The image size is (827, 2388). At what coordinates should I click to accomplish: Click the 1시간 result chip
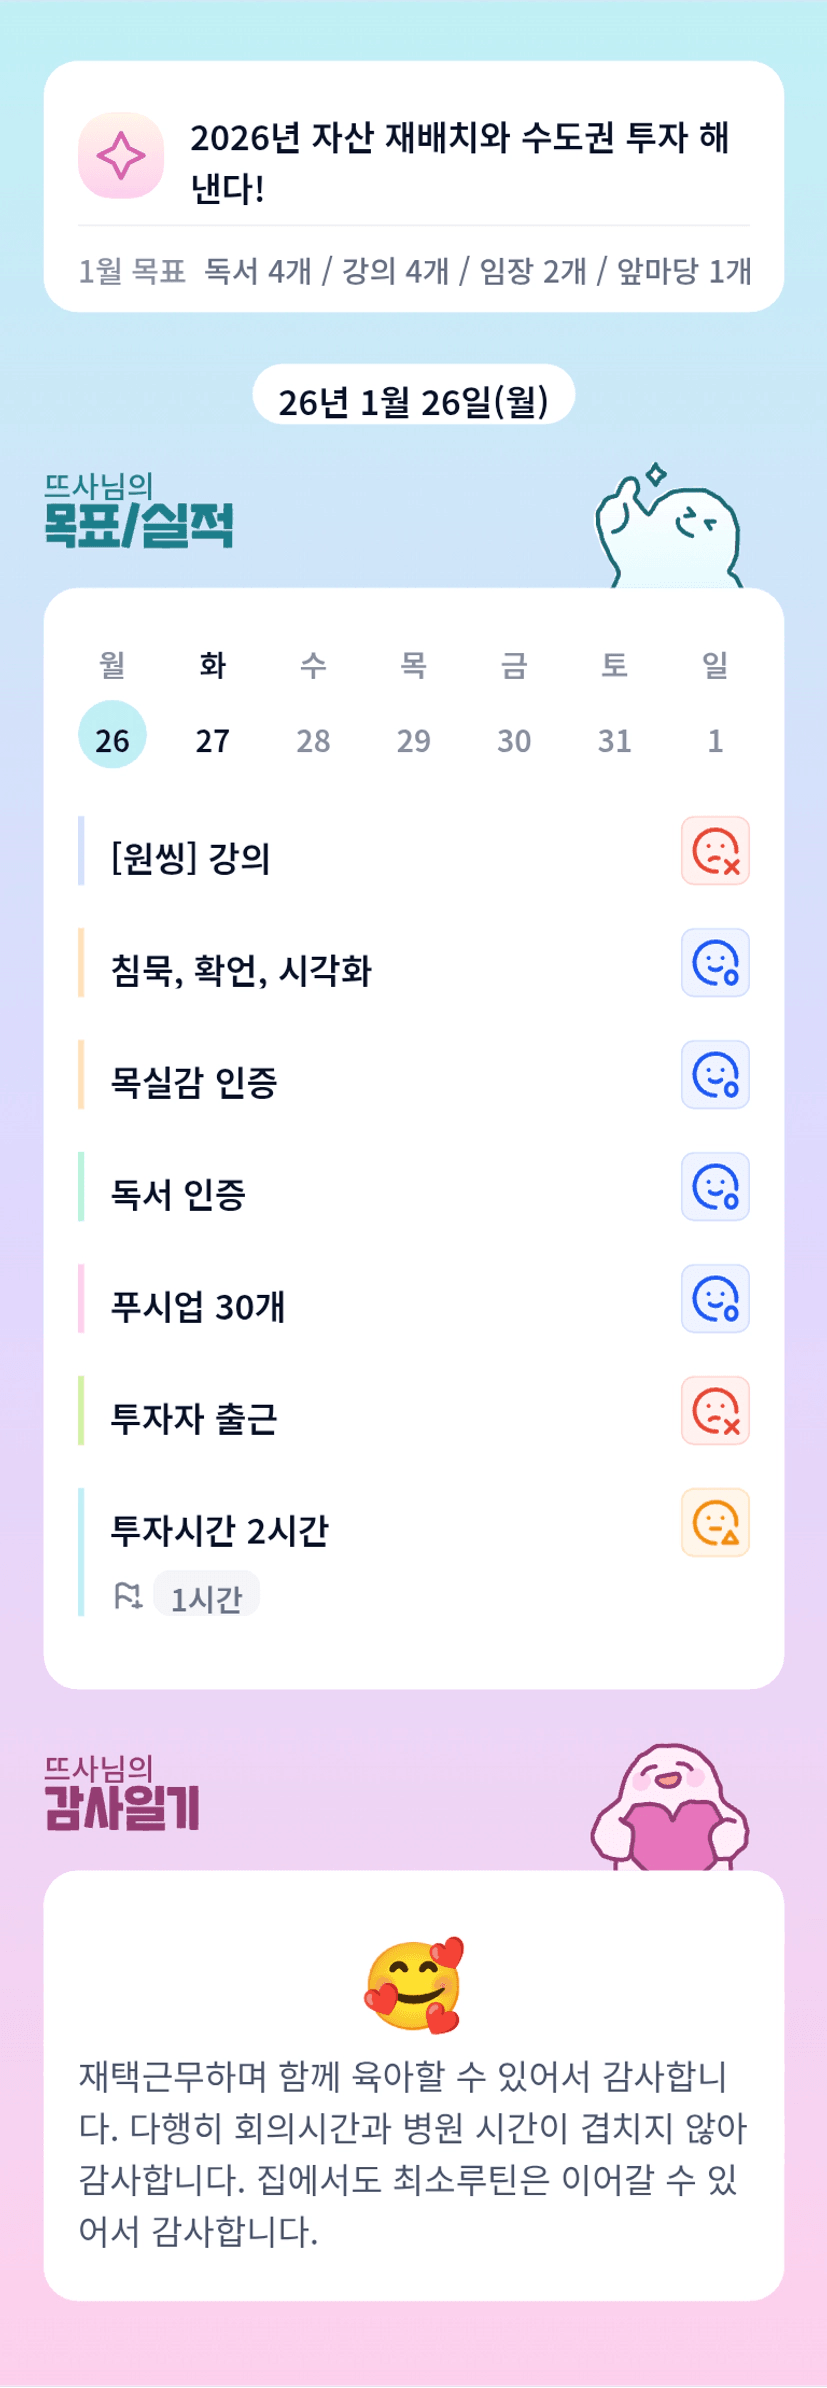coord(206,1597)
